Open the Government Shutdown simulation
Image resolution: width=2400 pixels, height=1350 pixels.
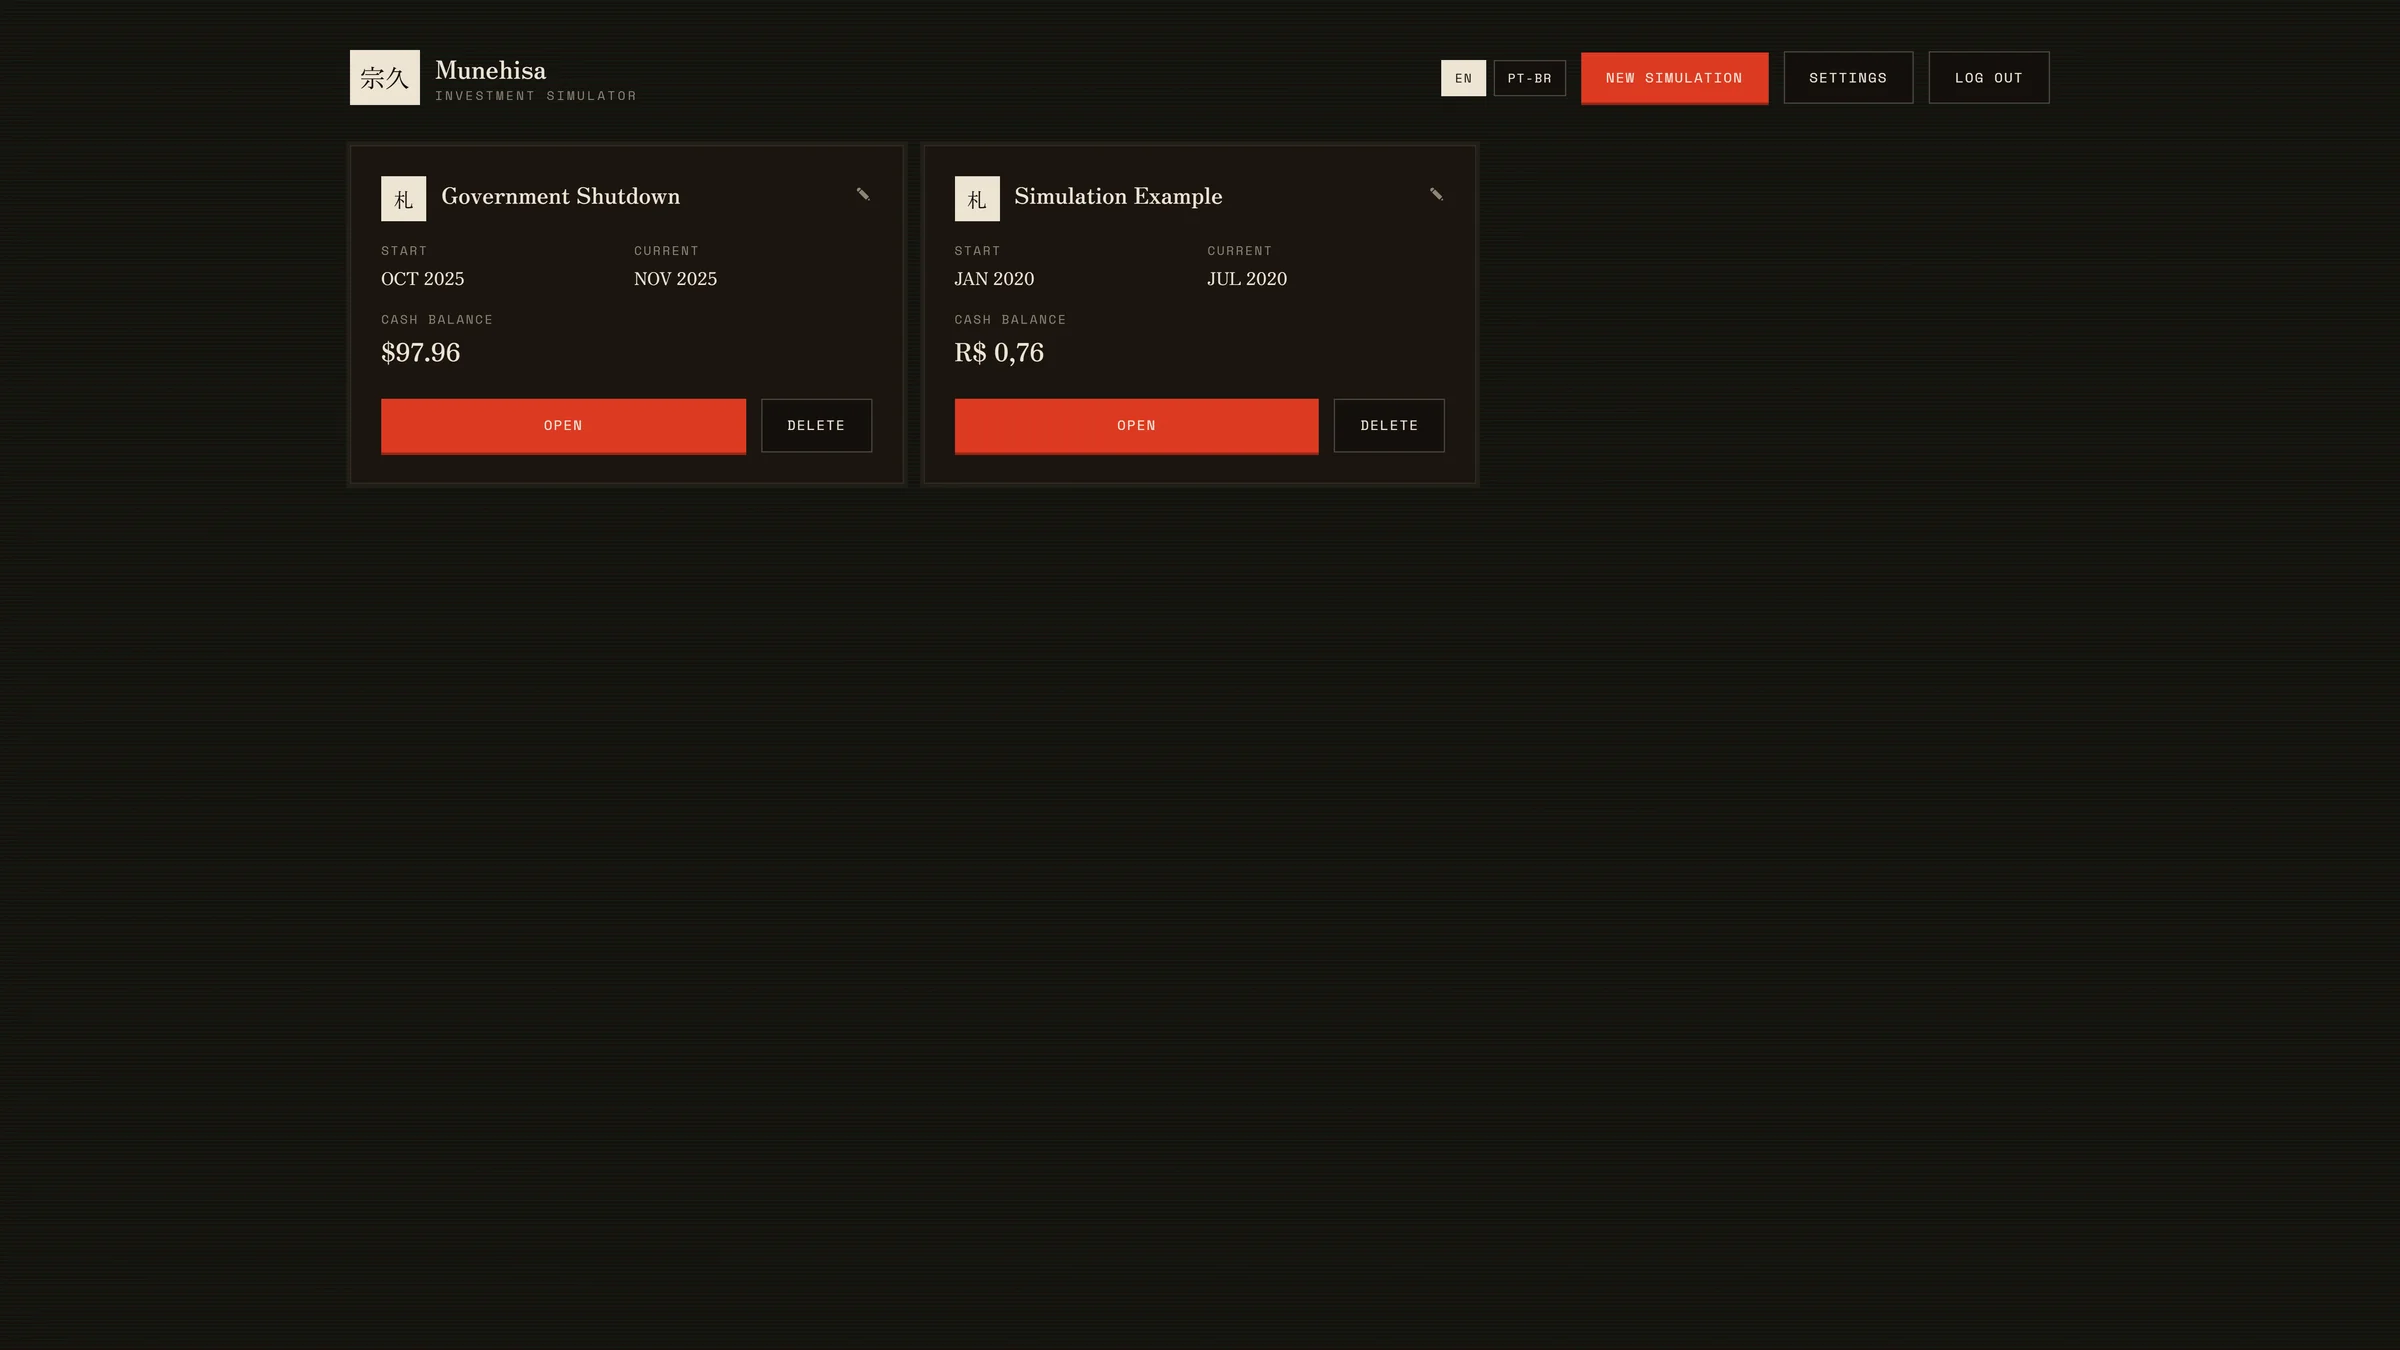563,426
